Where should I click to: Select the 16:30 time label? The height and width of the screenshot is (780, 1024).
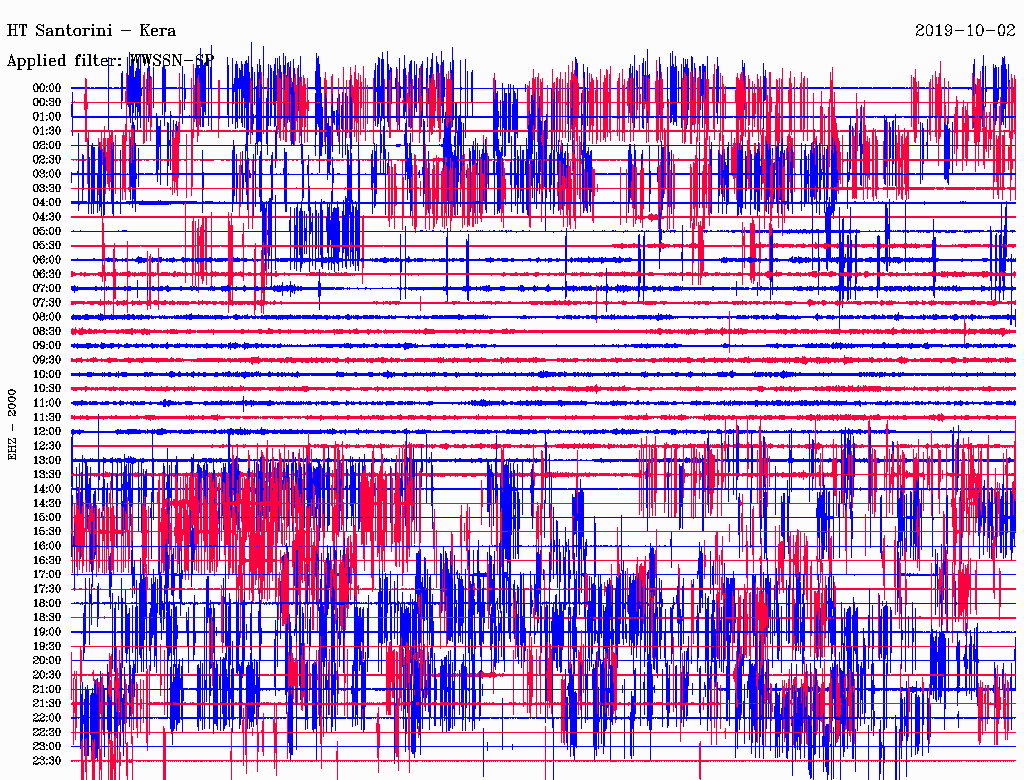pyautogui.click(x=47, y=561)
